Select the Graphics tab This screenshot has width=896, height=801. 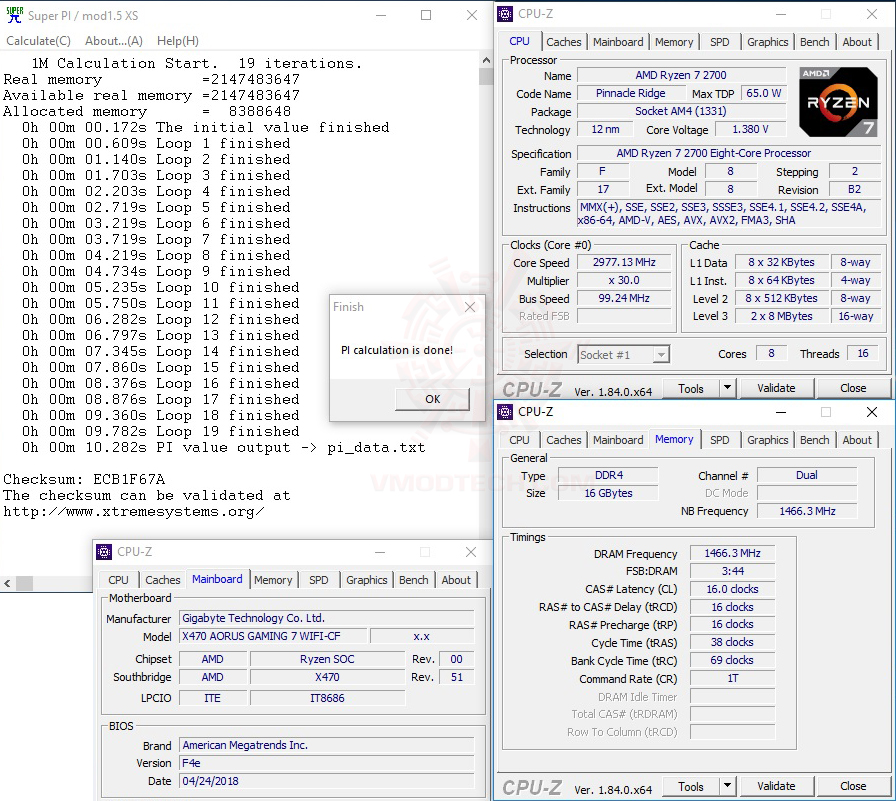click(x=767, y=41)
